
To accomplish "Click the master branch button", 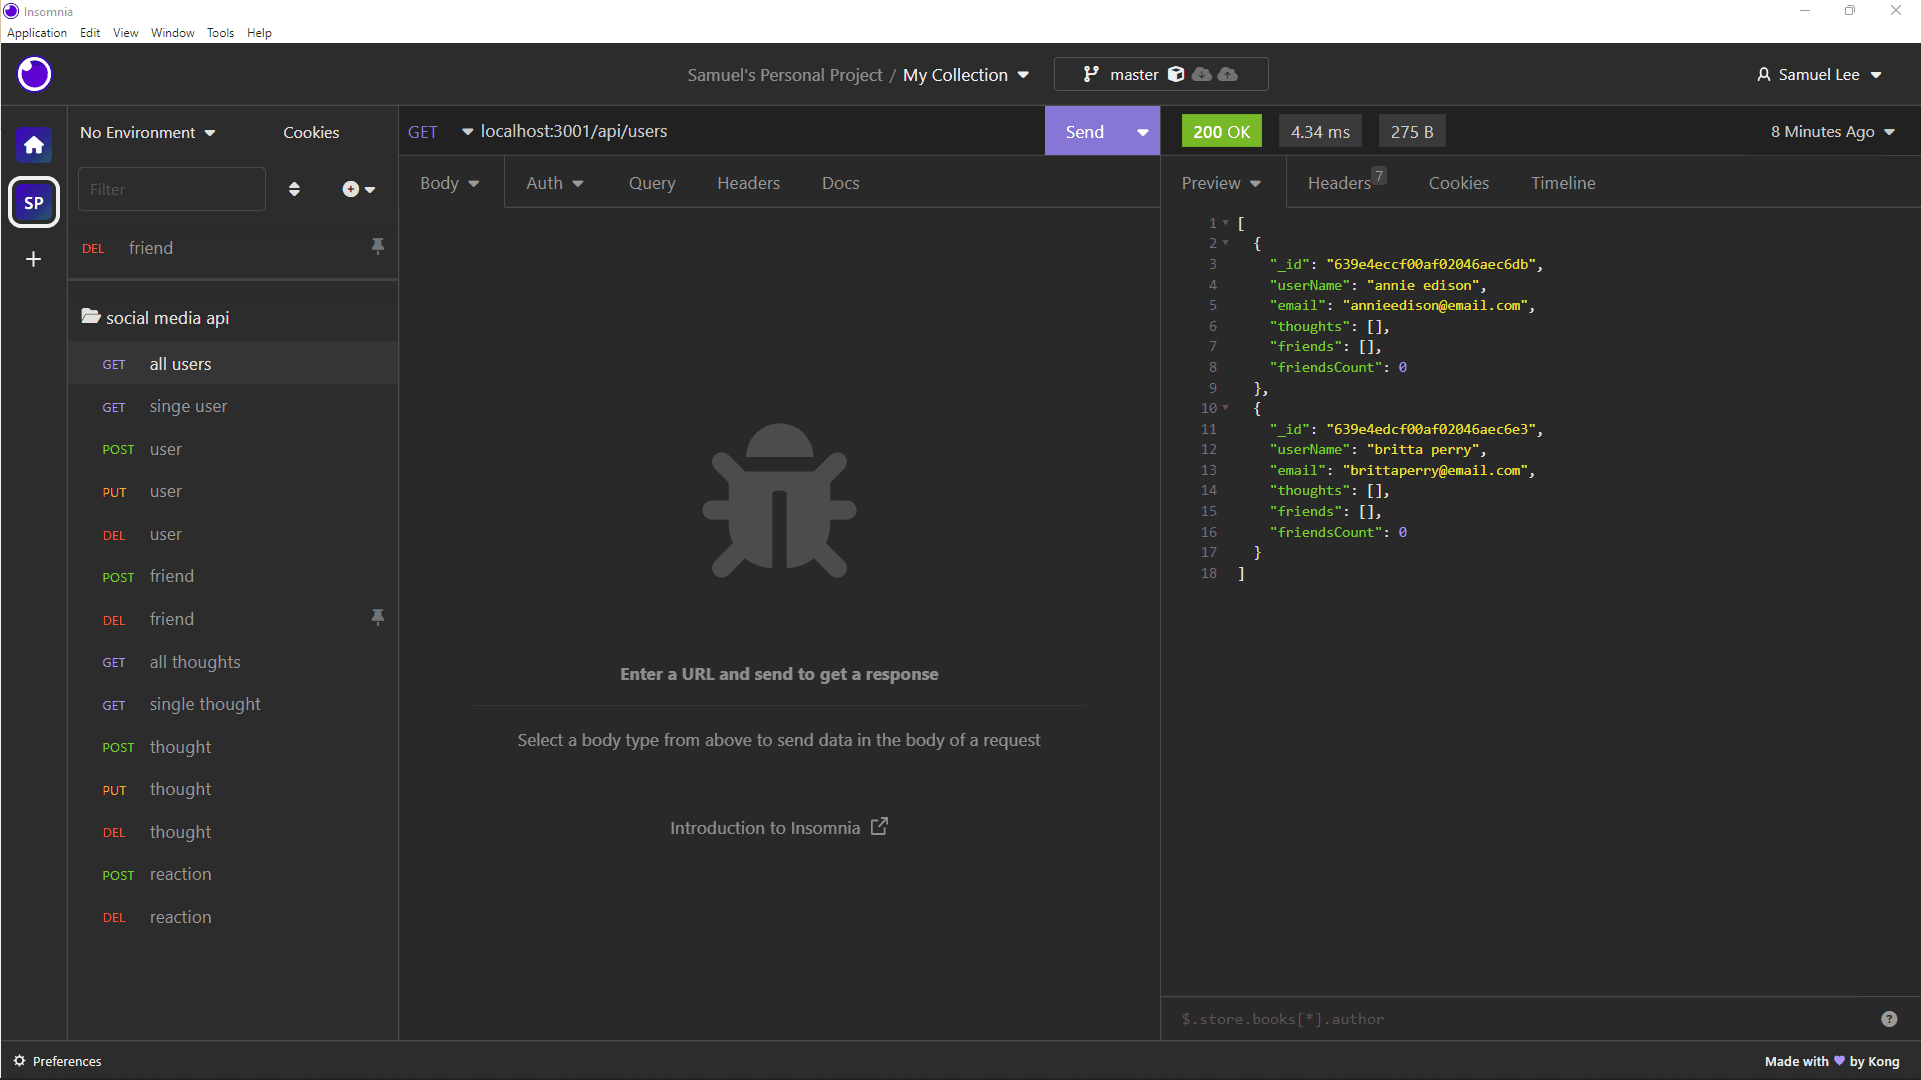I will click(1161, 74).
